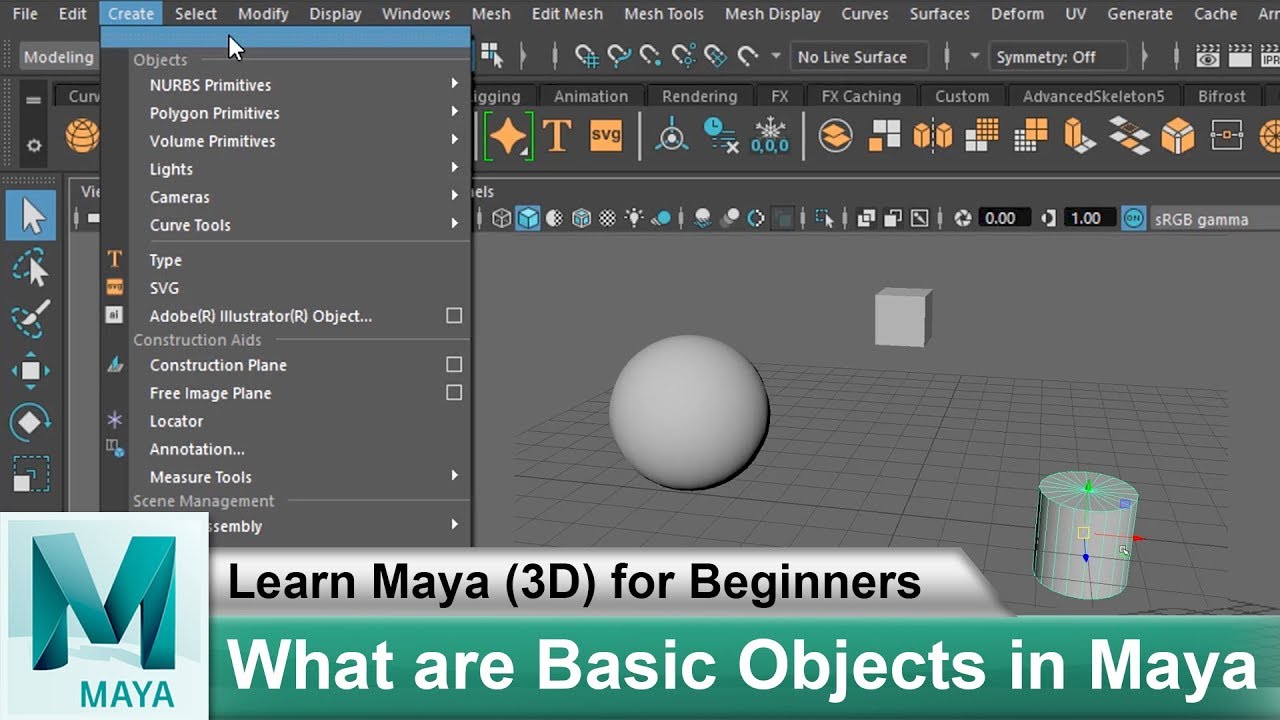Activate the Lasso Select tool

[31, 268]
